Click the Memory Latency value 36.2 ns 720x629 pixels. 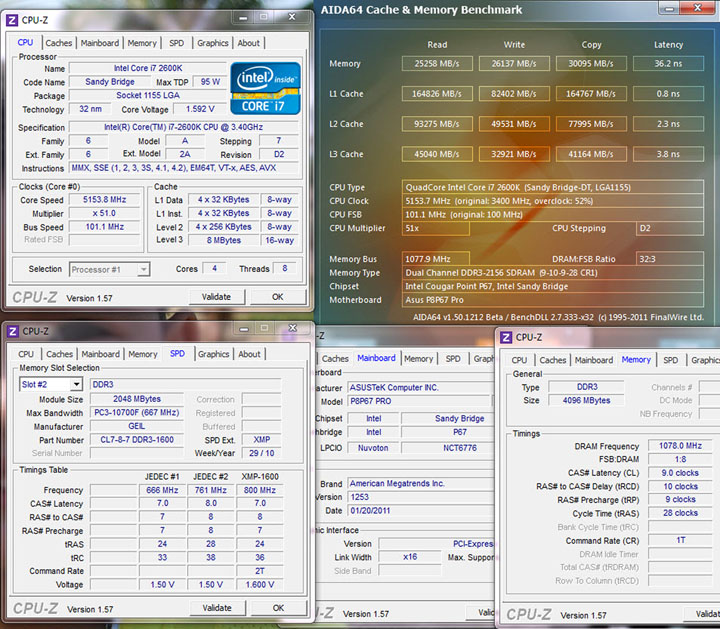pos(669,63)
